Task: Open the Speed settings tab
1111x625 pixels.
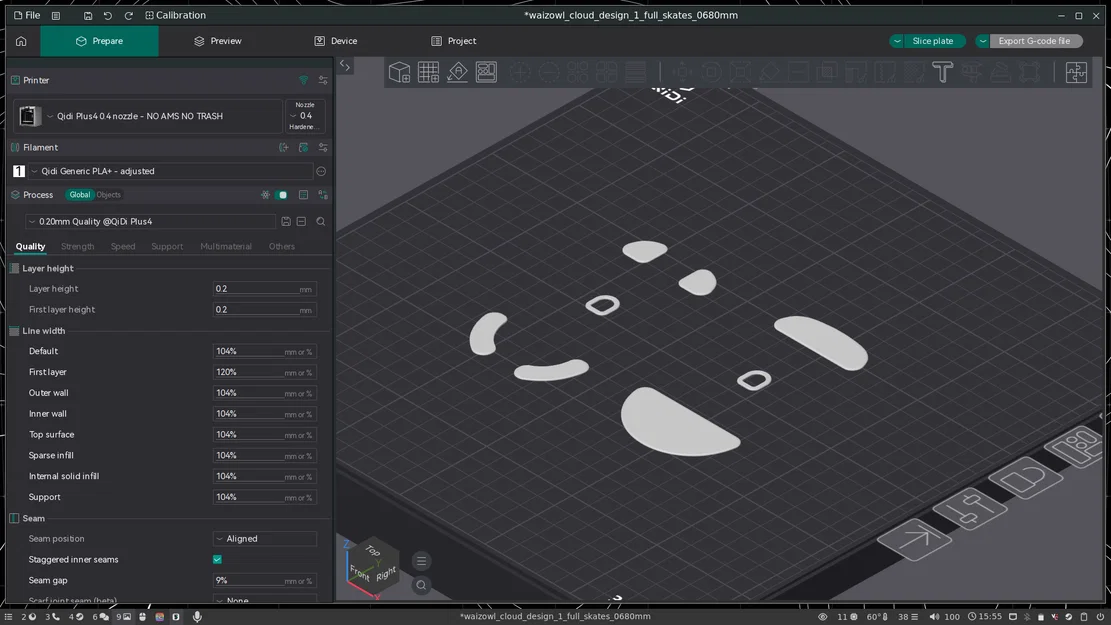Action: 123,247
